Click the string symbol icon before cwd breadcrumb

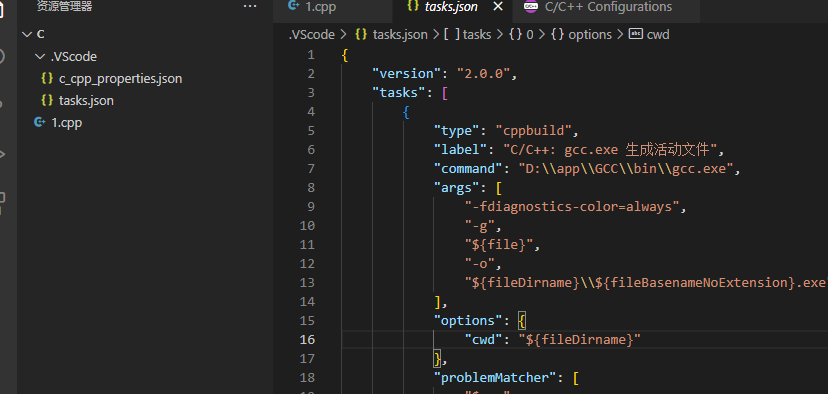(x=636, y=34)
